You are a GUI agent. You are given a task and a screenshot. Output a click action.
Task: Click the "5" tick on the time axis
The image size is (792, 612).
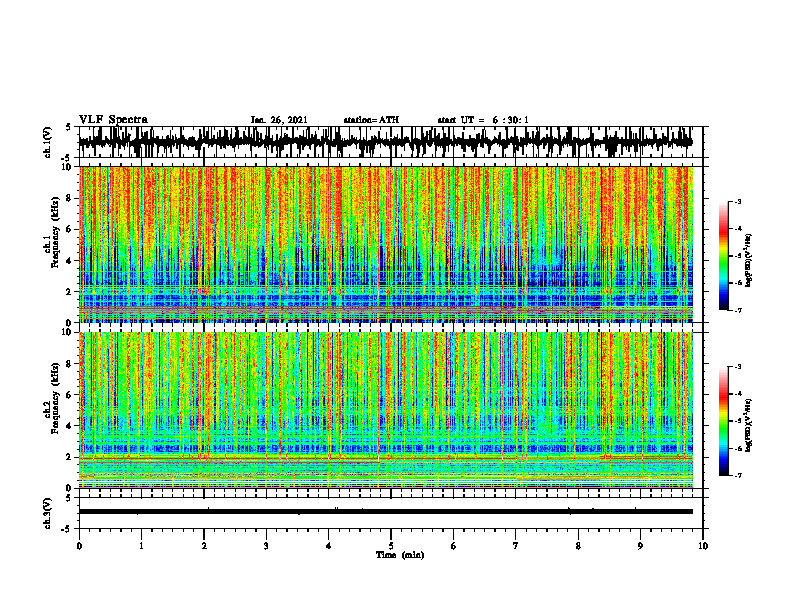(391, 546)
